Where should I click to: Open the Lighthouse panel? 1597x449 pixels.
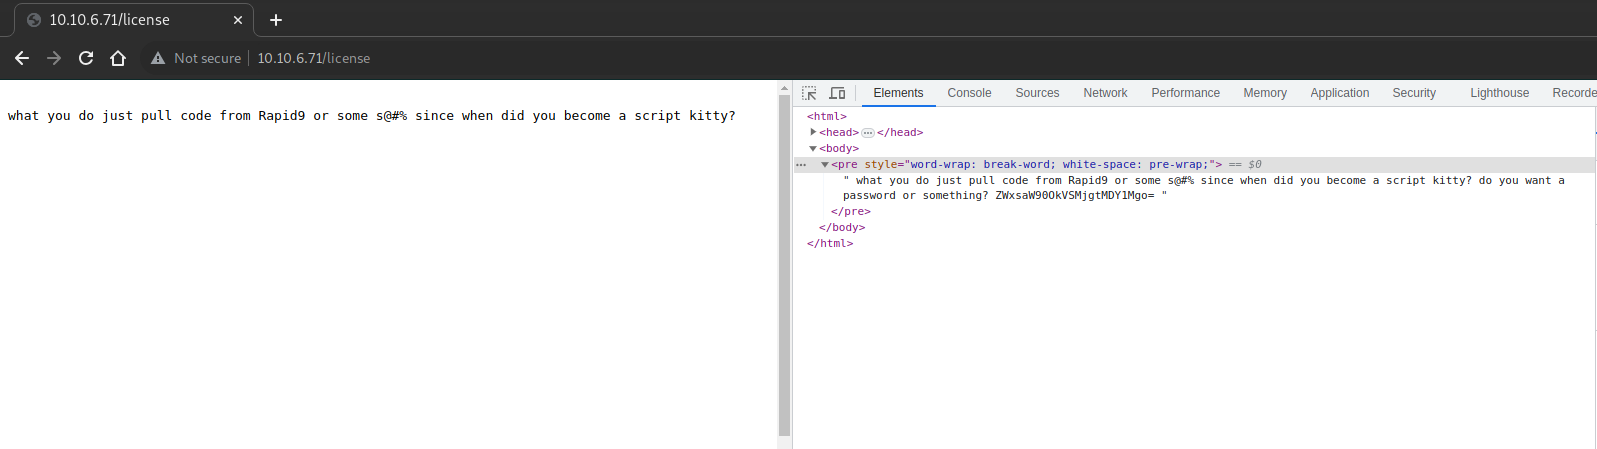[x=1499, y=93]
